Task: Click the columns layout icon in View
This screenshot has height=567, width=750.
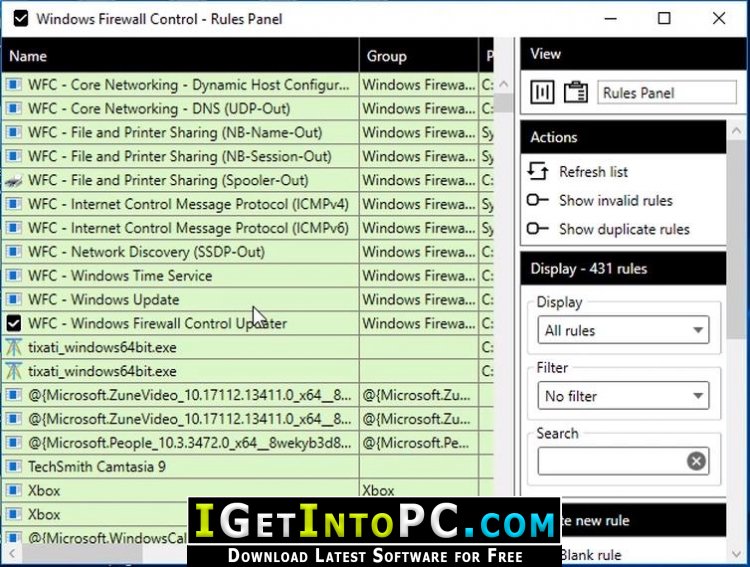Action: pyautogui.click(x=542, y=92)
